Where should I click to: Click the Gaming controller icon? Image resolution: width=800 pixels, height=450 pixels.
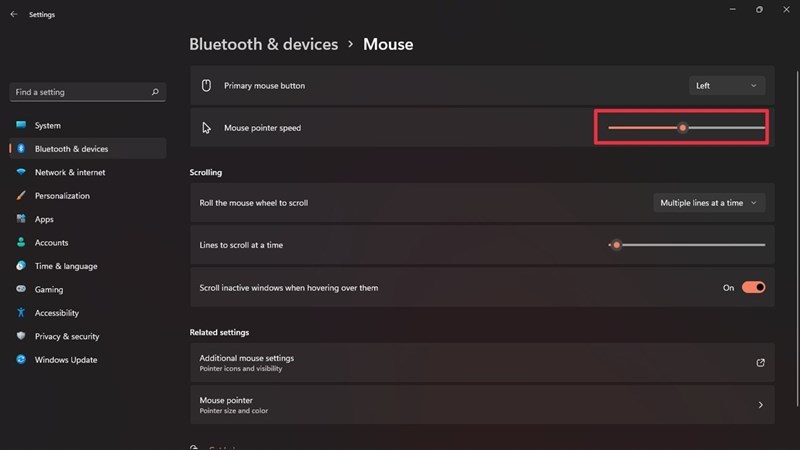point(21,289)
